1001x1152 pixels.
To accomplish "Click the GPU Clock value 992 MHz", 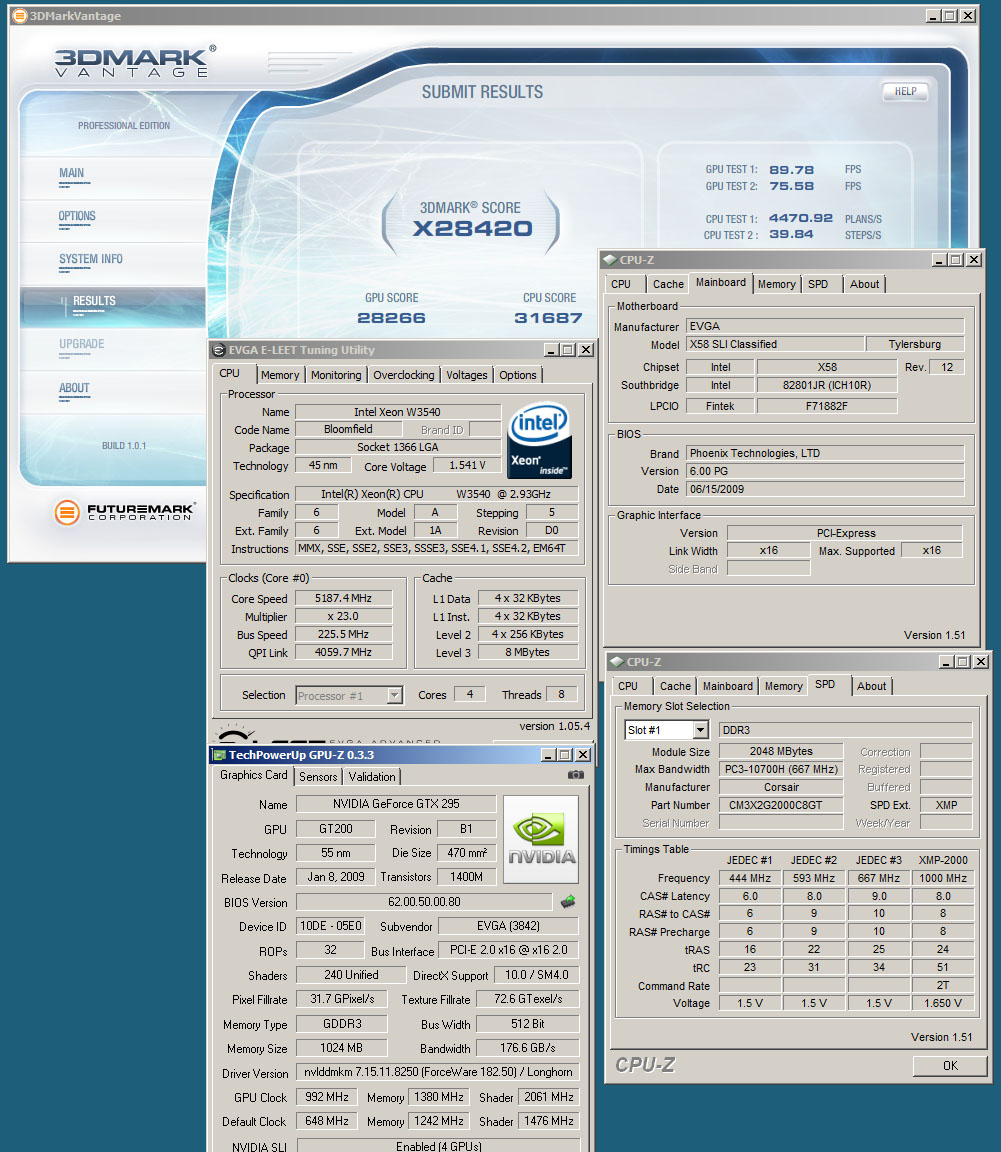I will [x=327, y=1097].
